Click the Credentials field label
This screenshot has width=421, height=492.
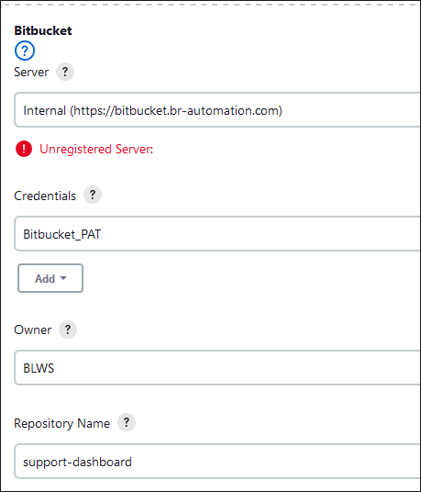[45, 196]
